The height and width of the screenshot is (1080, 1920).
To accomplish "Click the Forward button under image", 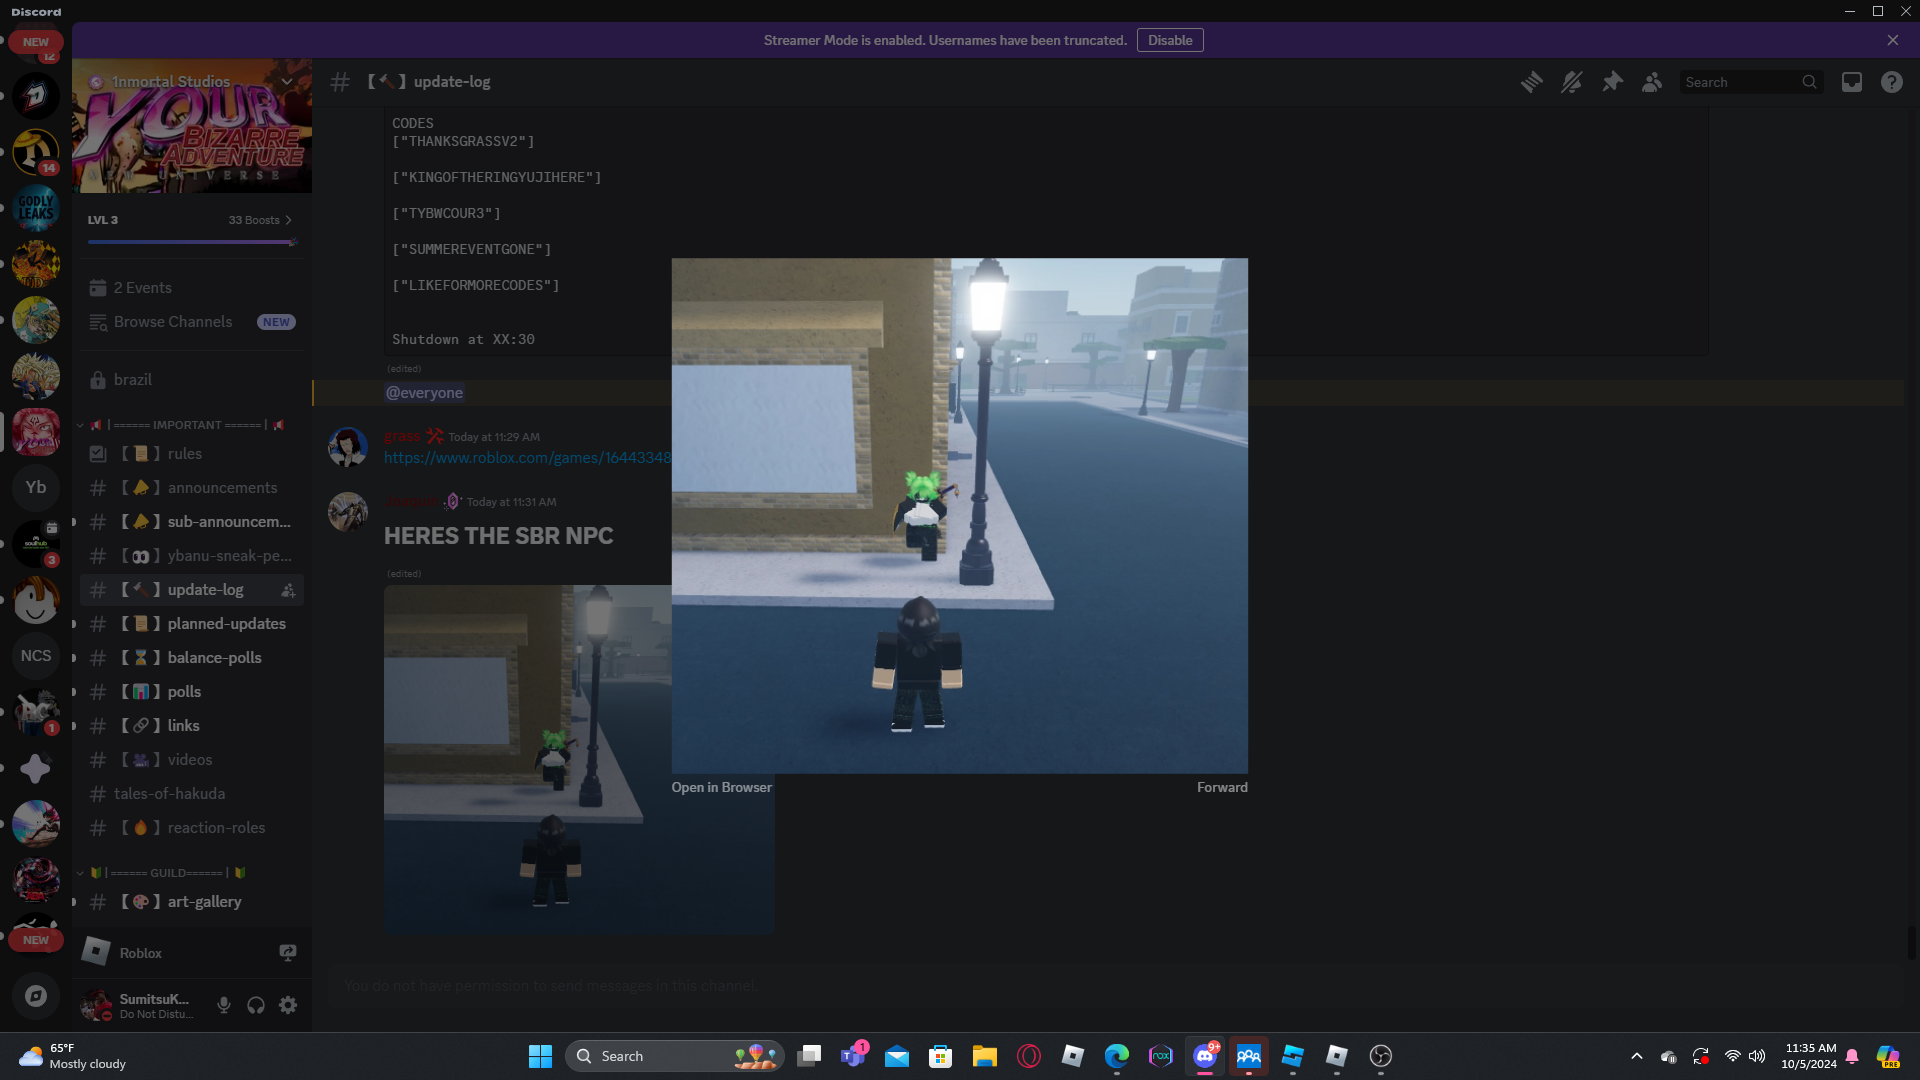I will pos(1221,787).
